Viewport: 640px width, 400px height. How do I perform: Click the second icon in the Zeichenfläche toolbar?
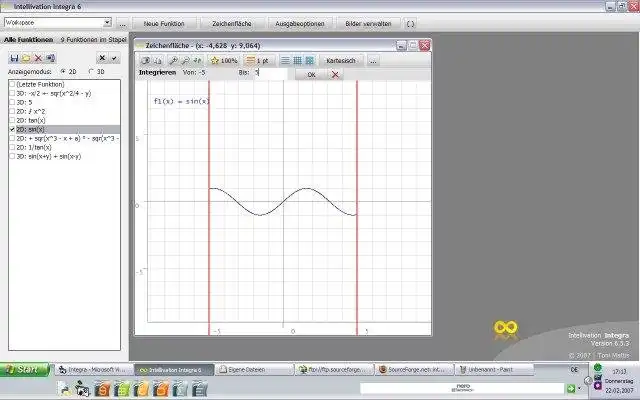pos(158,61)
